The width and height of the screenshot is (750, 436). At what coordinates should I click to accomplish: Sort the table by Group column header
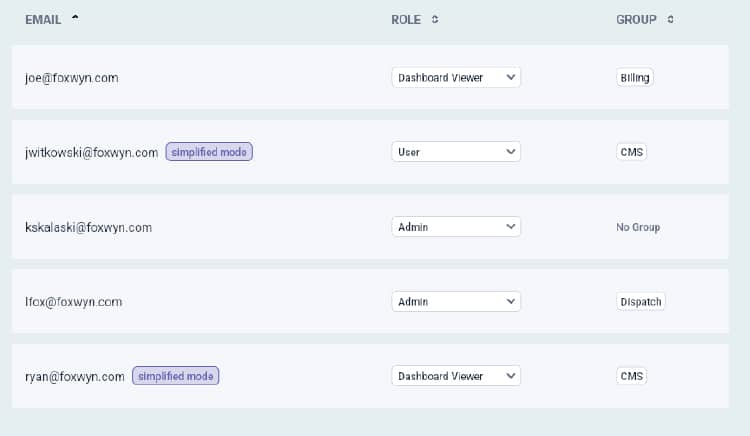point(636,20)
